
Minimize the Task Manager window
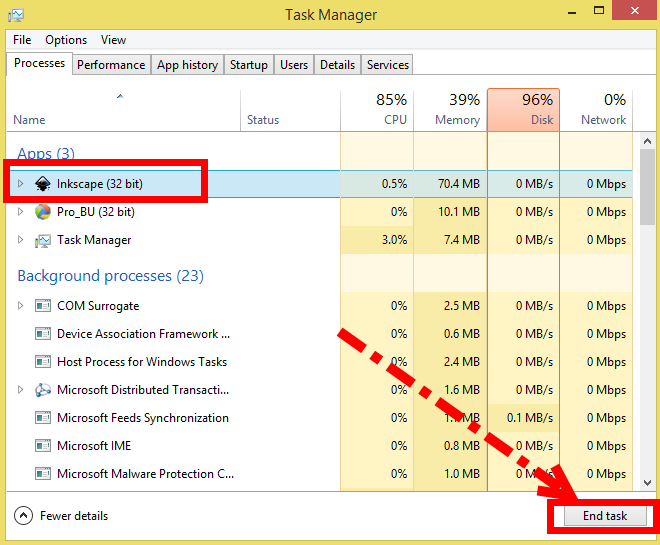click(x=572, y=12)
